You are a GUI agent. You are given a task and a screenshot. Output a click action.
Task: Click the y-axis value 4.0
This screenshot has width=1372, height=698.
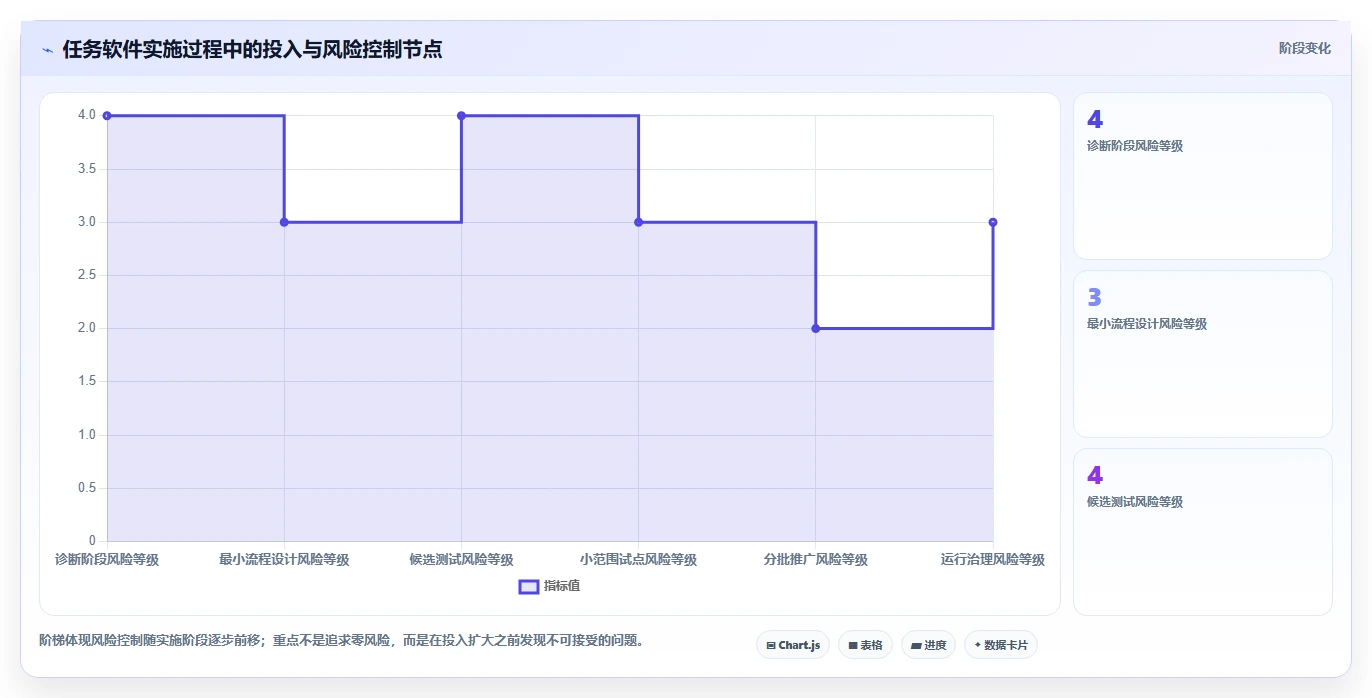(87, 115)
